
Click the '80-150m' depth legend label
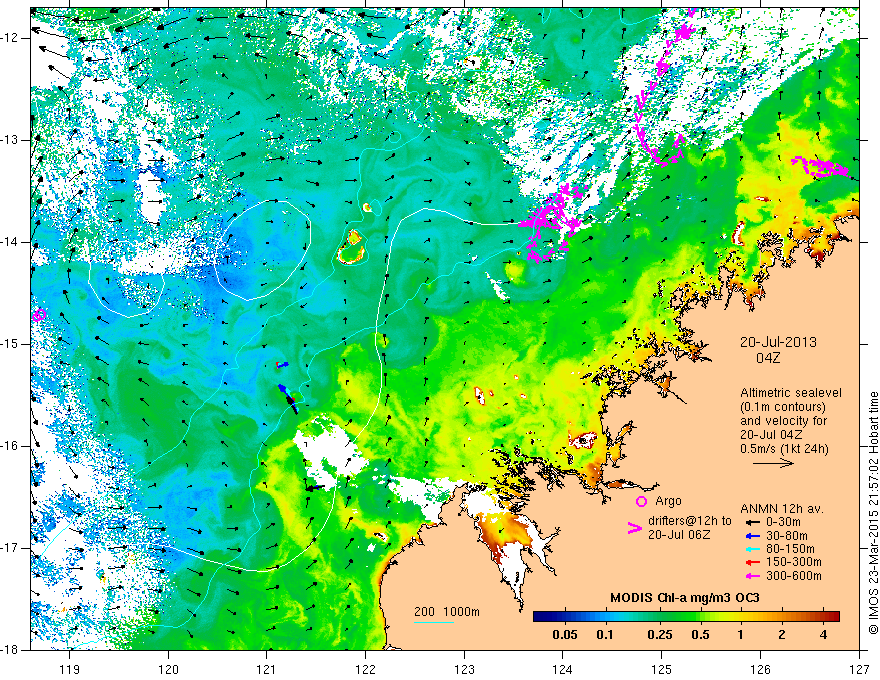(x=790, y=549)
